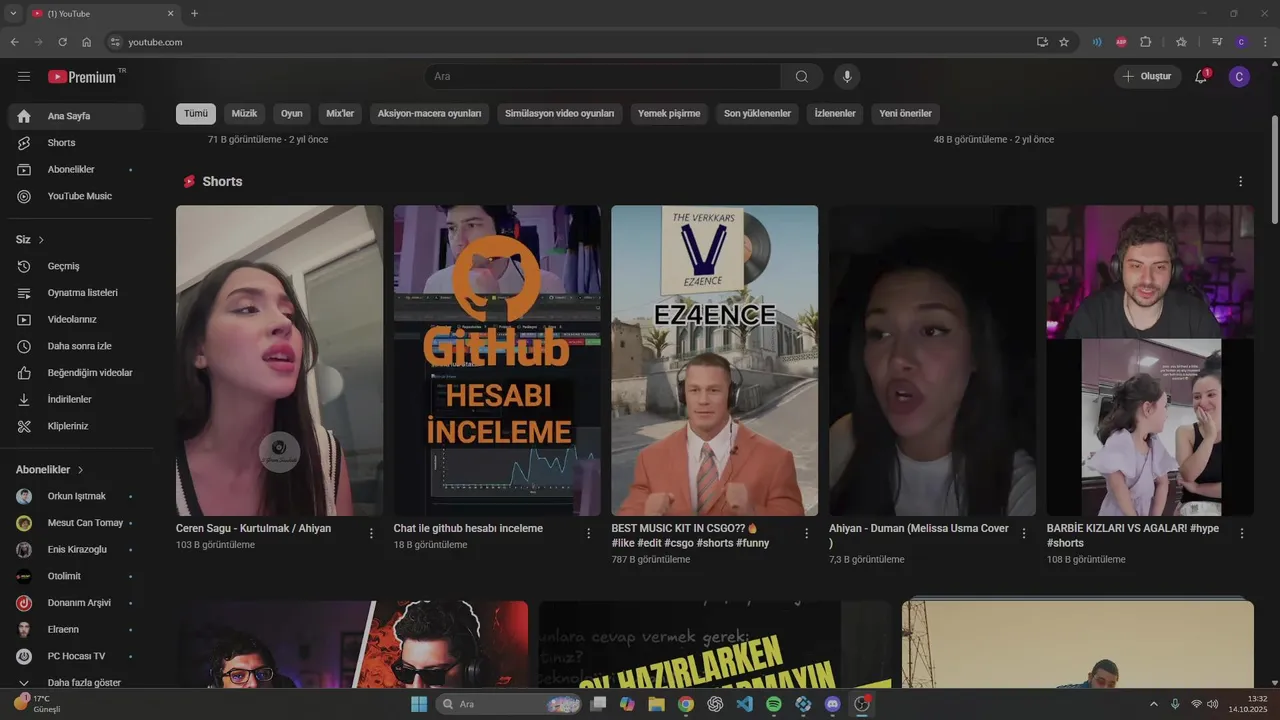Viewport: 1280px width, 720px height.
Task: Open Elraenn channel
Action: pyautogui.click(x=77, y=630)
